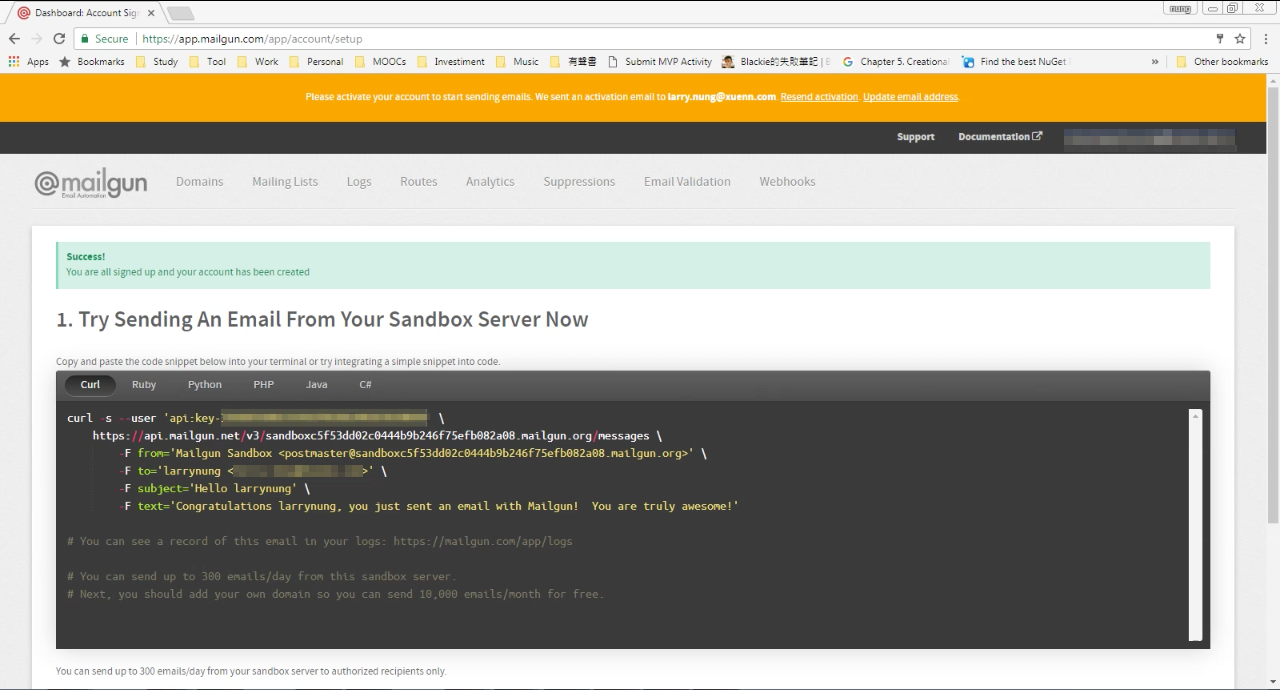Open the Blackie bookmark with avatar
This screenshot has height=690, width=1280.
776,62
